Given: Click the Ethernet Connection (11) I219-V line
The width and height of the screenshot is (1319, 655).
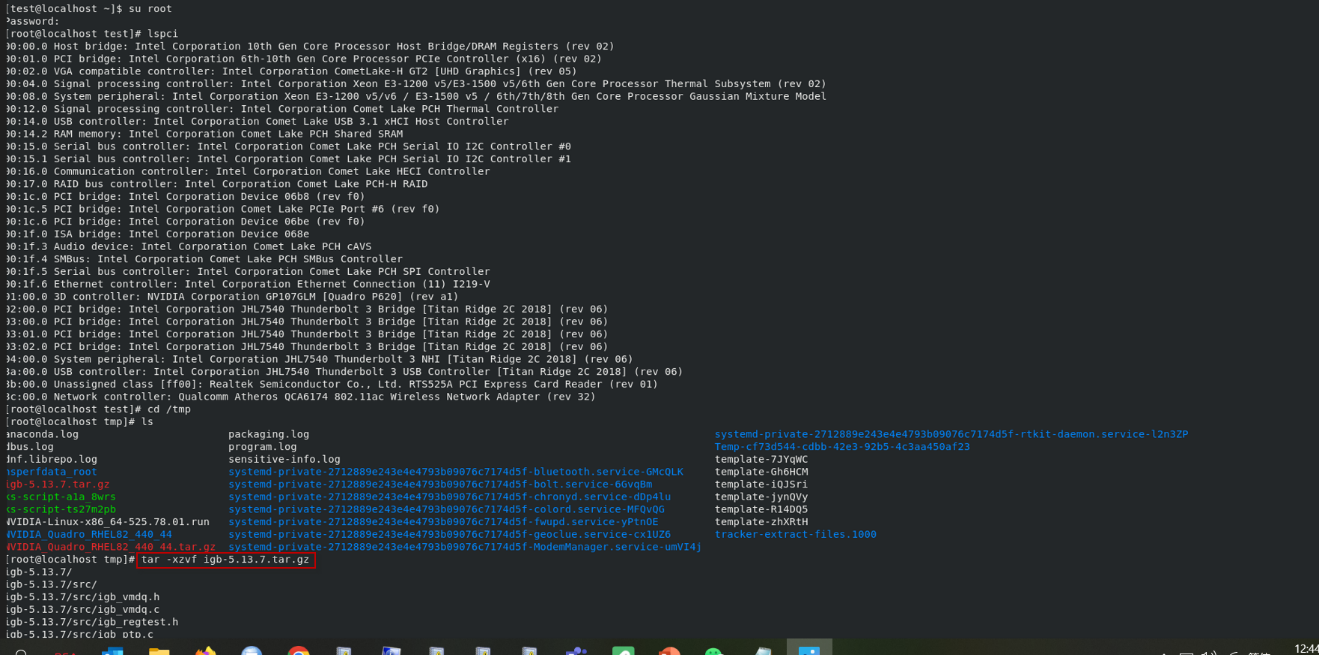Looking at the screenshot, I should (x=247, y=284).
